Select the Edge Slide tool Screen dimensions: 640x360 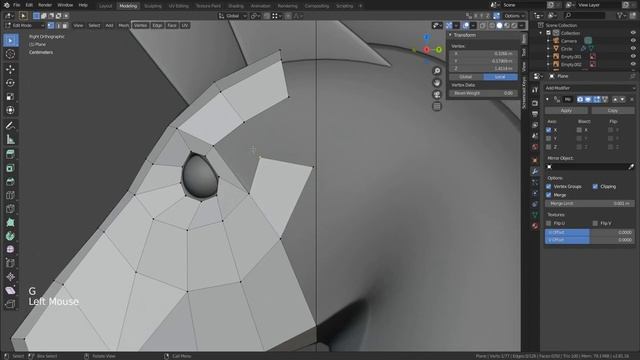tap(11, 263)
